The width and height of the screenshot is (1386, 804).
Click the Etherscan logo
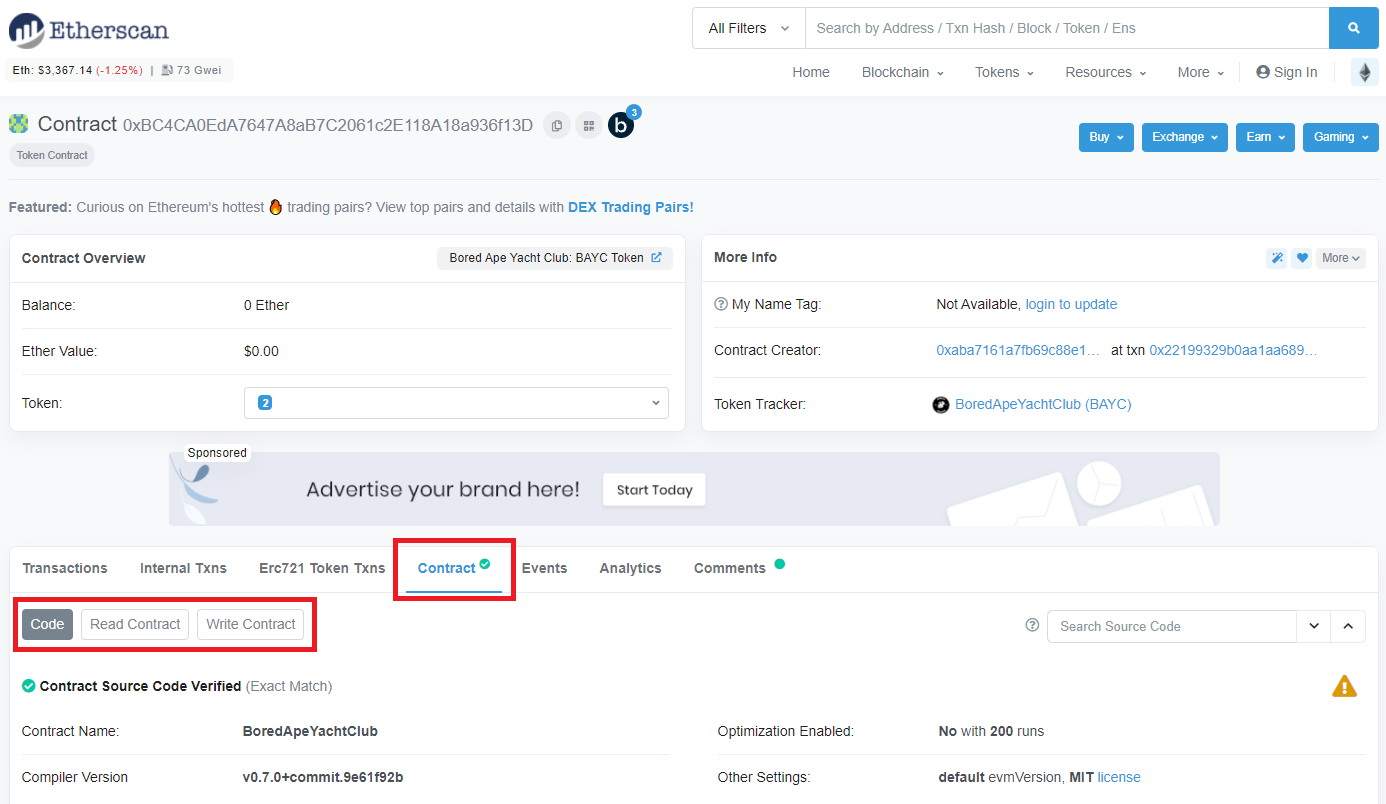click(x=89, y=30)
